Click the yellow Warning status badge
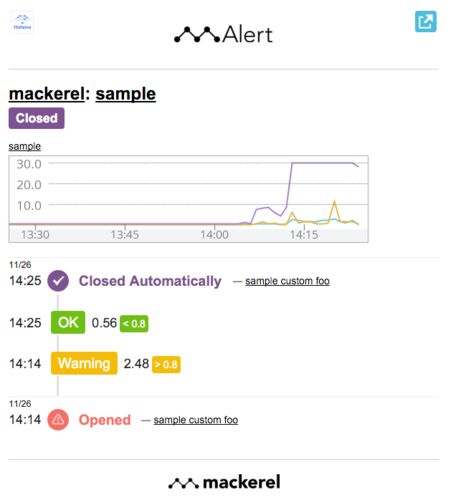 coord(84,363)
